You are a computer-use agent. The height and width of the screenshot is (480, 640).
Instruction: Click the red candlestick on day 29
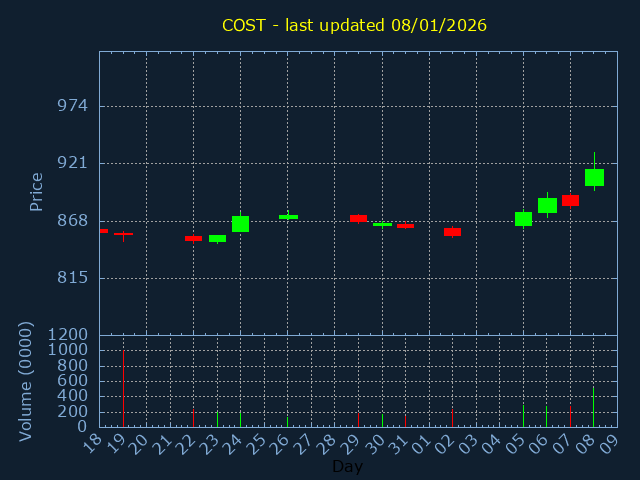(358, 217)
